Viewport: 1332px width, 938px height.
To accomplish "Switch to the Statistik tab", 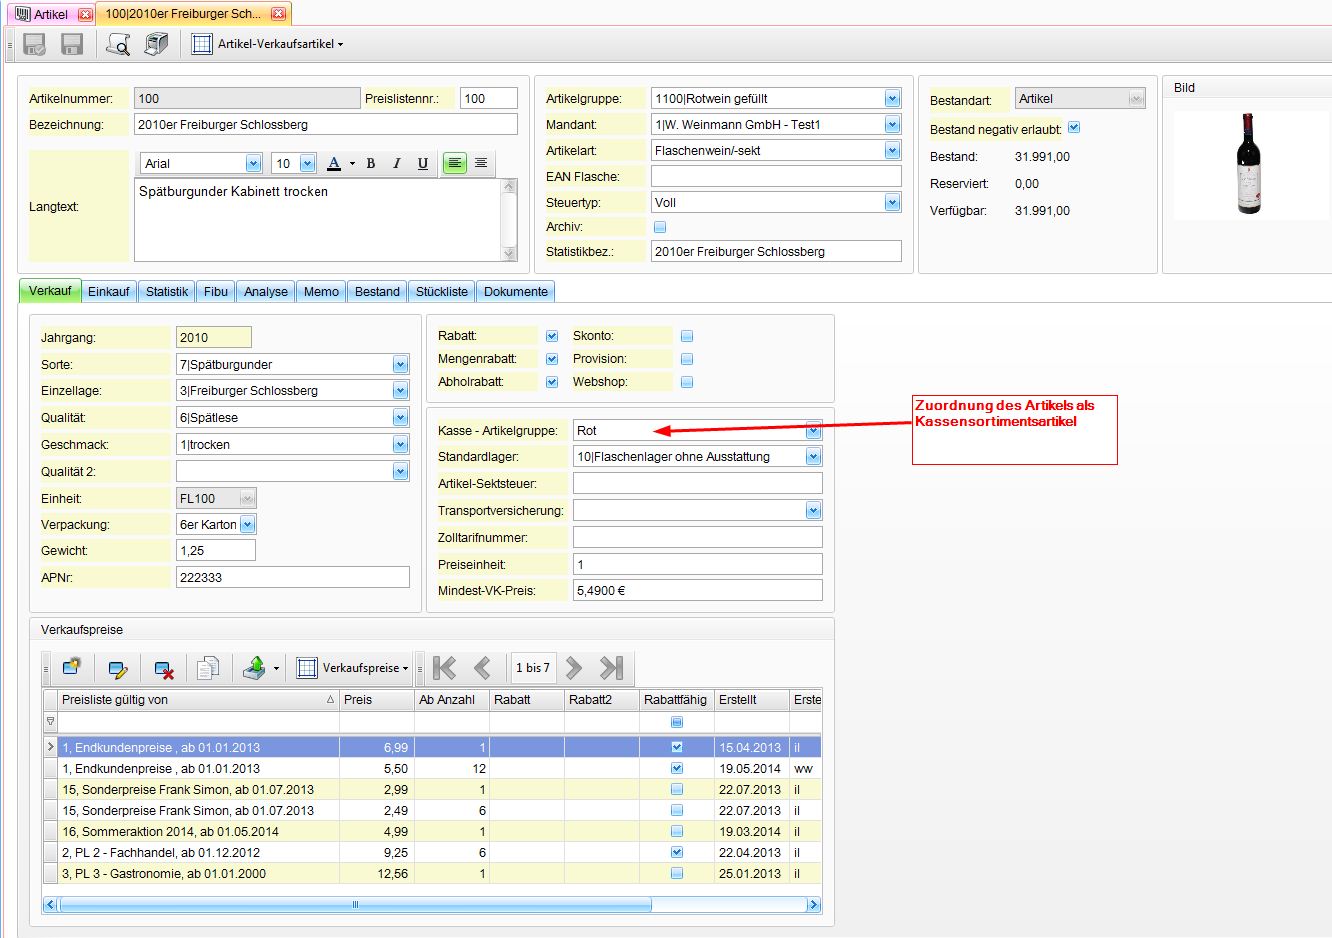I will coord(166,291).
